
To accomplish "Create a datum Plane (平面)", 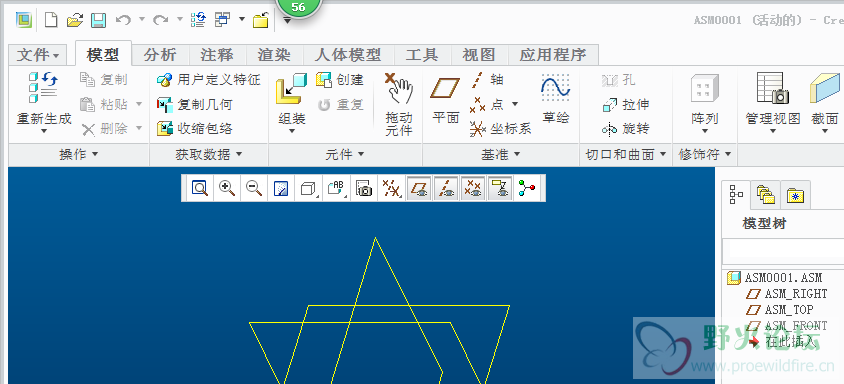I will [445, 88].
